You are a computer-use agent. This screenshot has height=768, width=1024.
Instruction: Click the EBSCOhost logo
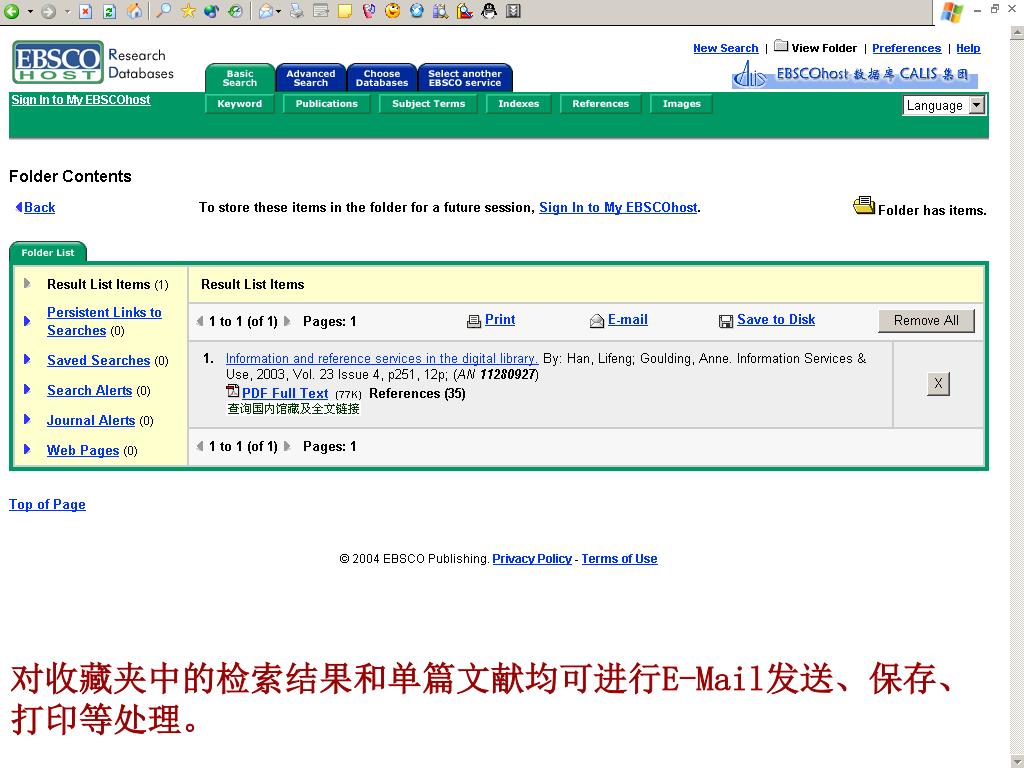point(58,62)
